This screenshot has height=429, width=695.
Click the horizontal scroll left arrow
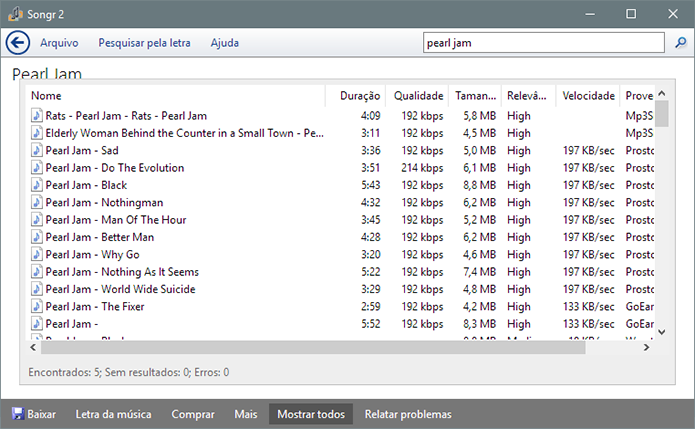pyautogui.click(x=33, y=347)
